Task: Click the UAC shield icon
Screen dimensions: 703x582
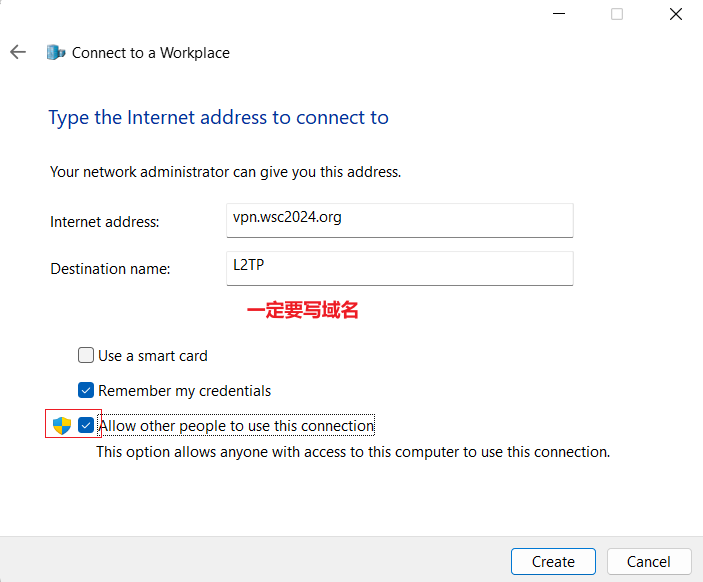Action: point(62,426)
